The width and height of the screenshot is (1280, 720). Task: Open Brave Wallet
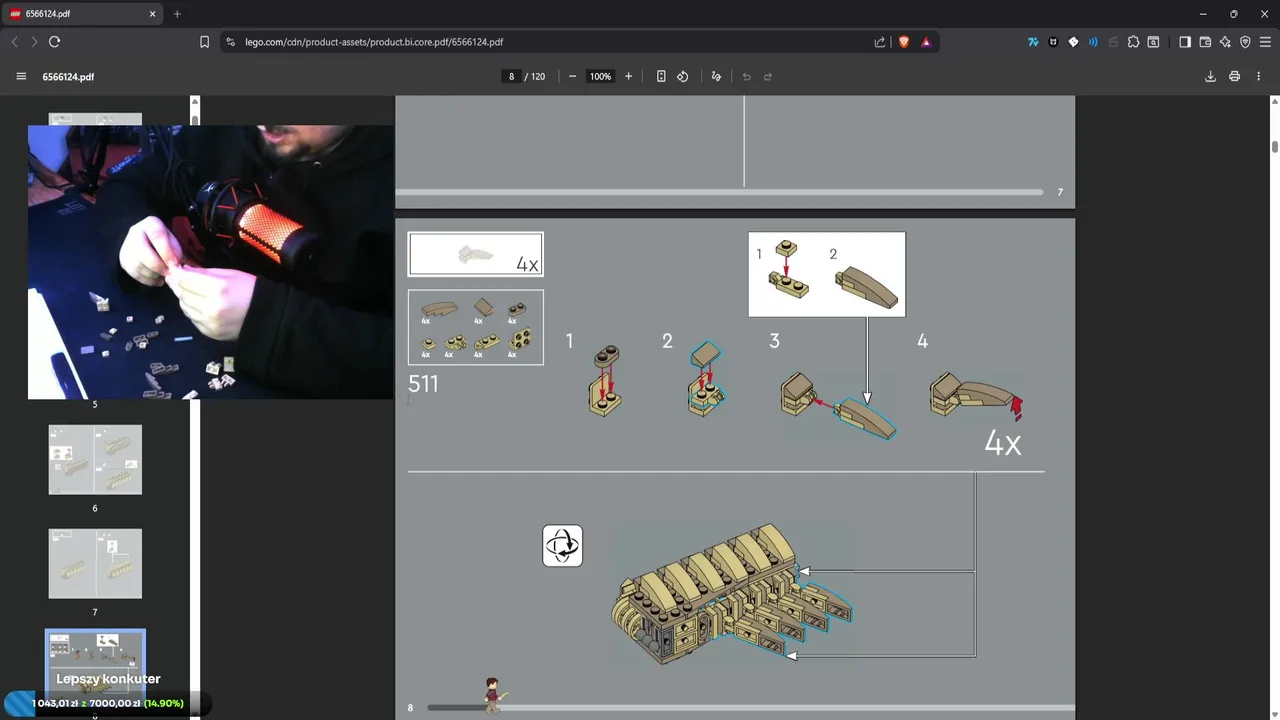point(1205,42)
